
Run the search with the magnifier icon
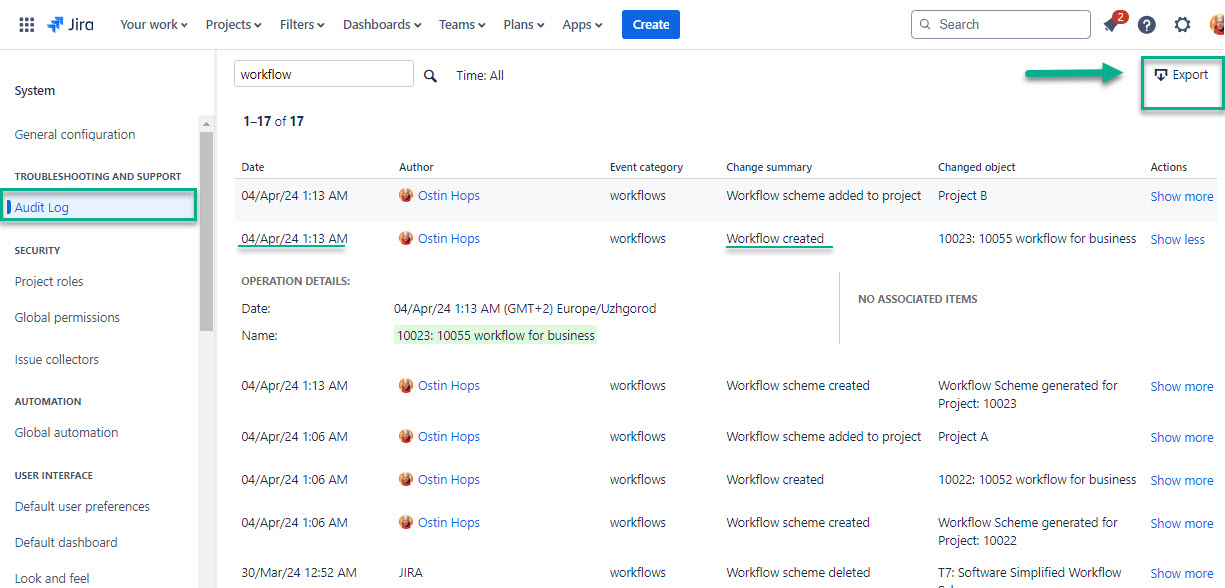(430, 74)
